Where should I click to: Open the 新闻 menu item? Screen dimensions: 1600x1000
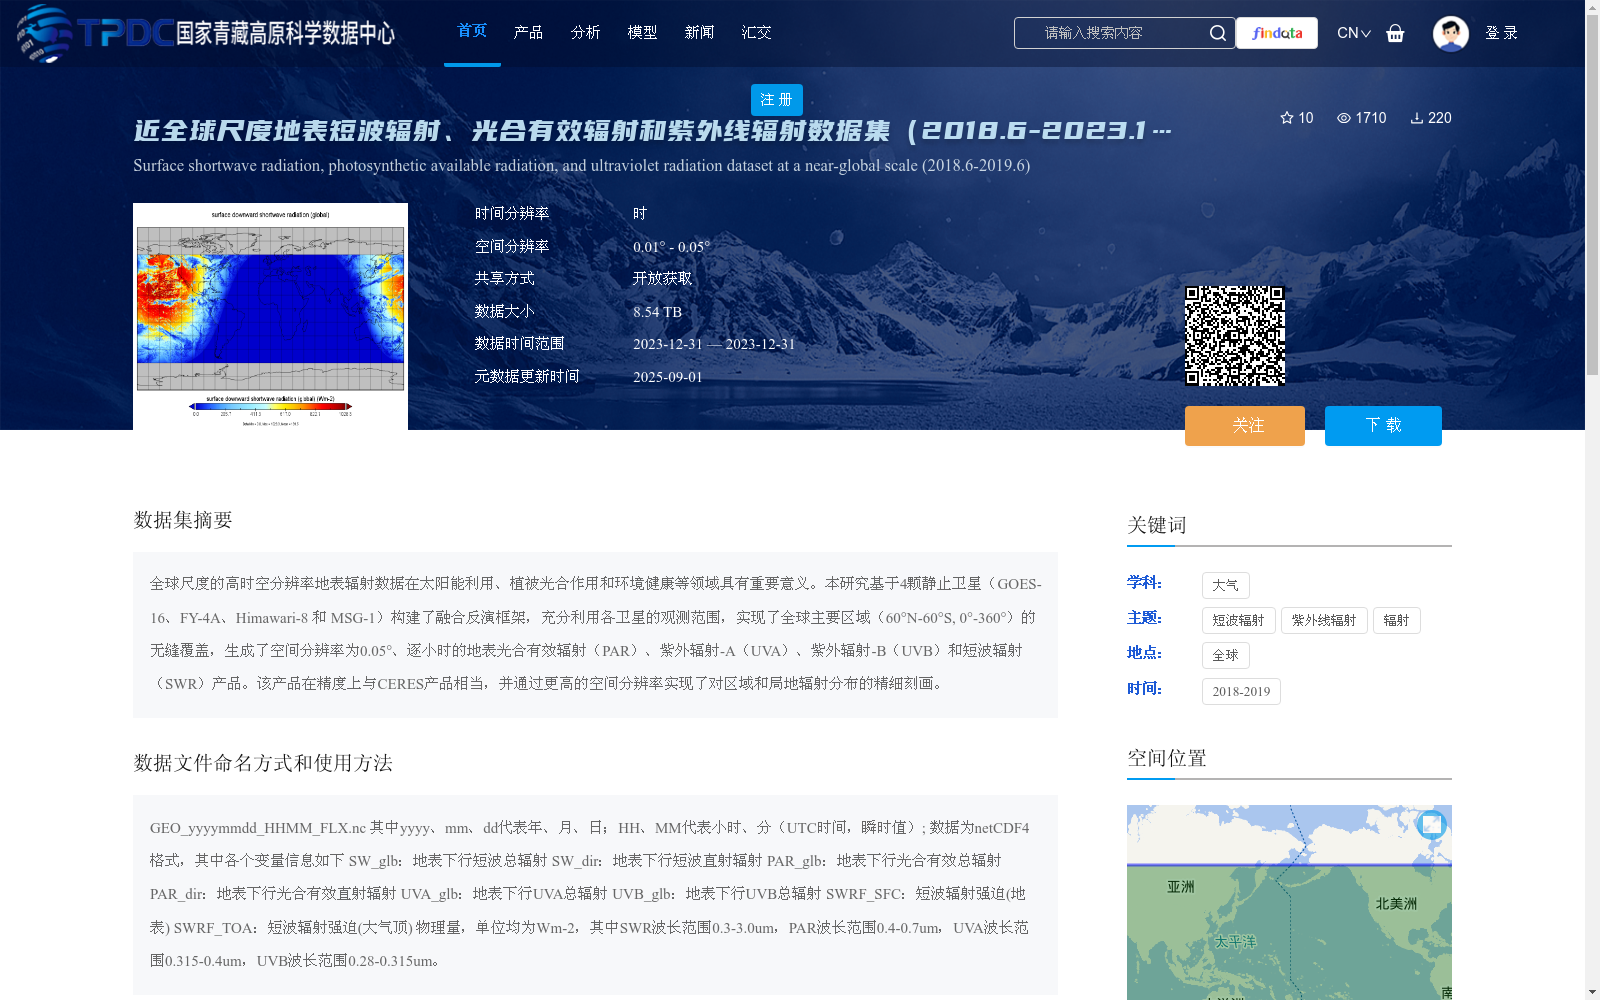699,33
